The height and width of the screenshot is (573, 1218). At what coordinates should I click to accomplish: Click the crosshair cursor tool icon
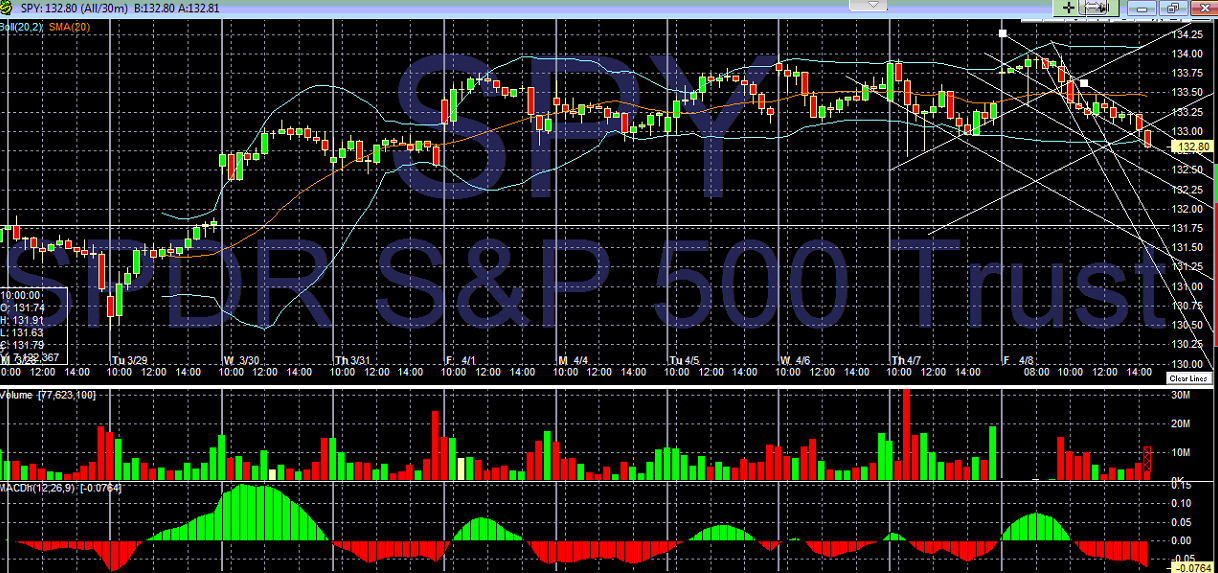(1068, 7)
